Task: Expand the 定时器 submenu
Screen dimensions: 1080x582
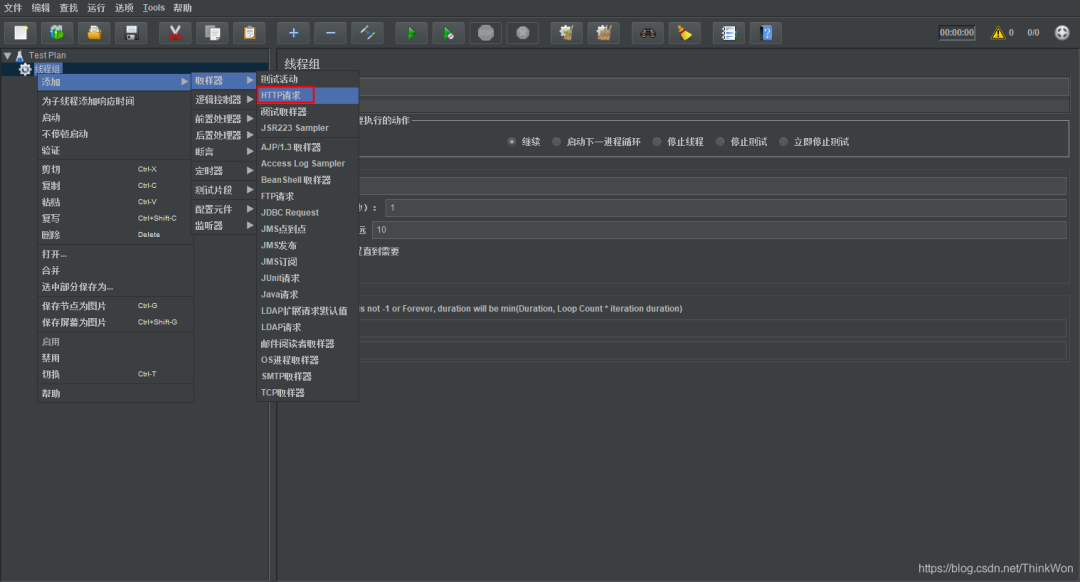Action: pyautogui.click(x=224, y=171)
